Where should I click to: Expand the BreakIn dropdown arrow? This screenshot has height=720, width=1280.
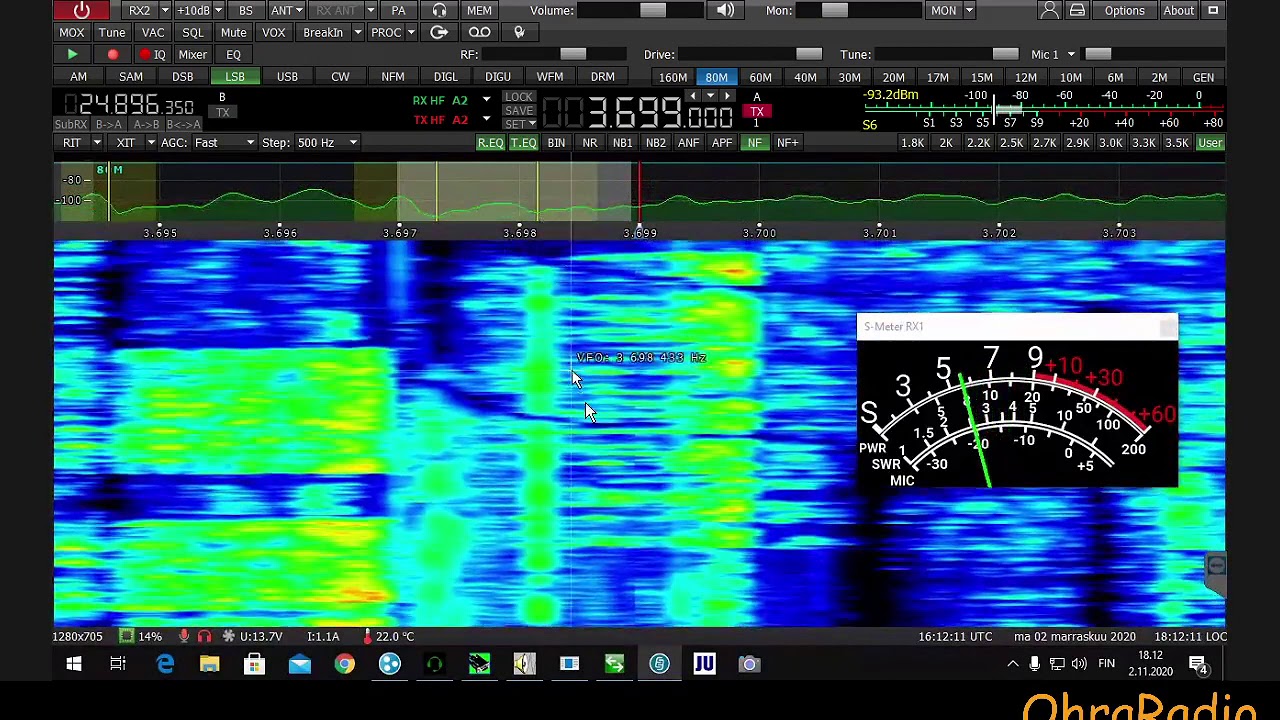[x=357, y=32]
